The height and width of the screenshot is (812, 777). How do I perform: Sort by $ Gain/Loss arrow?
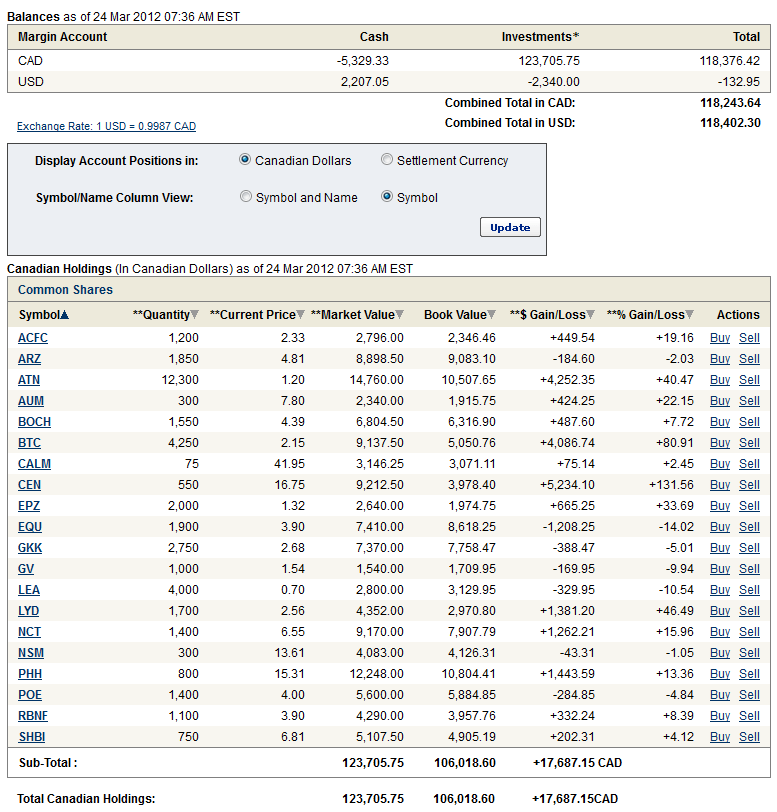tap(591, 315)
